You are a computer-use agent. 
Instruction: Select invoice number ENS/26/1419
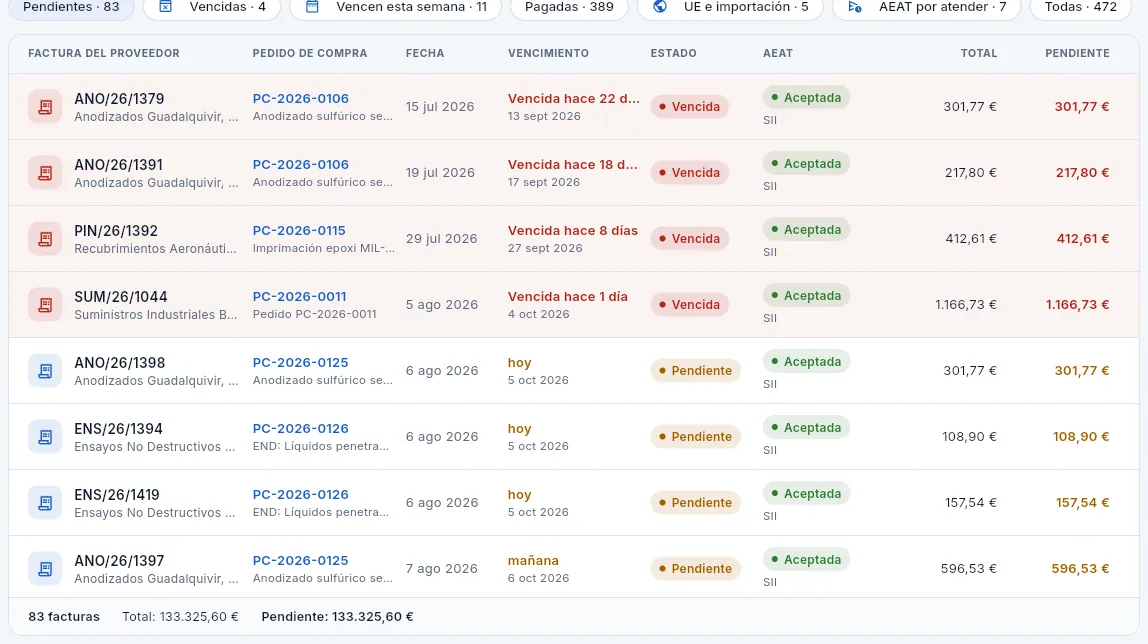tap(117, 495)
